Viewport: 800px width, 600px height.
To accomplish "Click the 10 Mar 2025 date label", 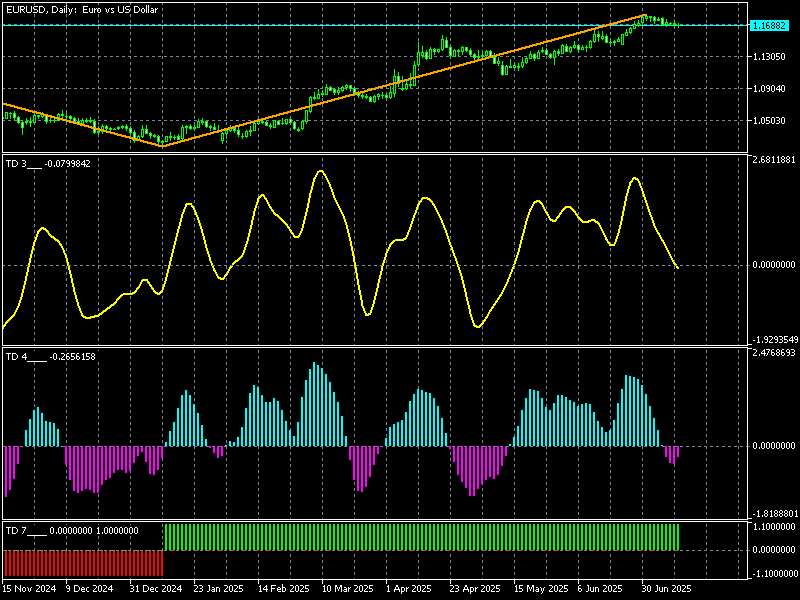I will [x=347, y=588].
